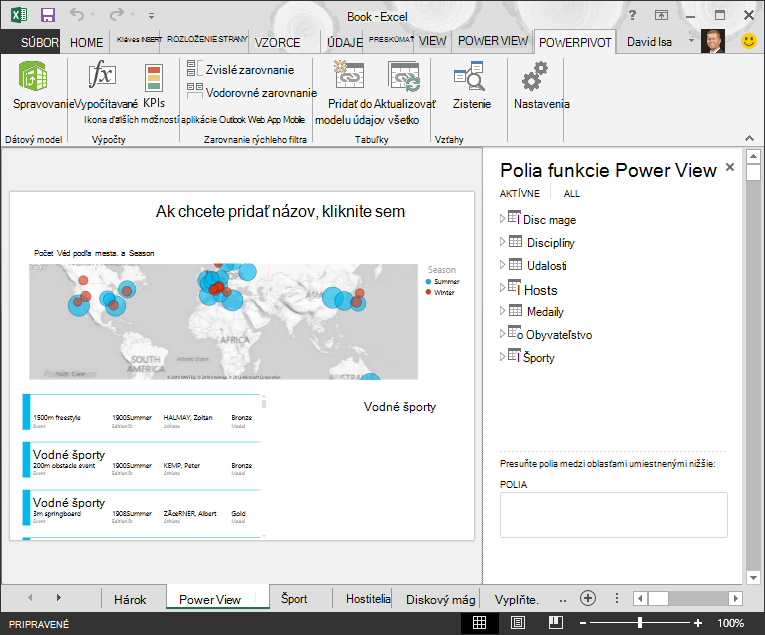Select Summer in the Season legend
This screenshot has width=765, height=635.
tap(443, 281)
